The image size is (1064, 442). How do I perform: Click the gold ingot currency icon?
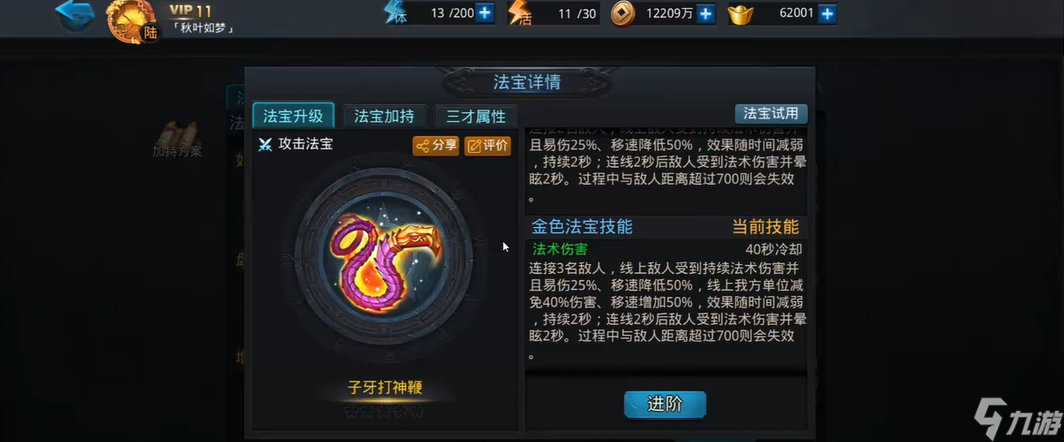tap(741, 14)
